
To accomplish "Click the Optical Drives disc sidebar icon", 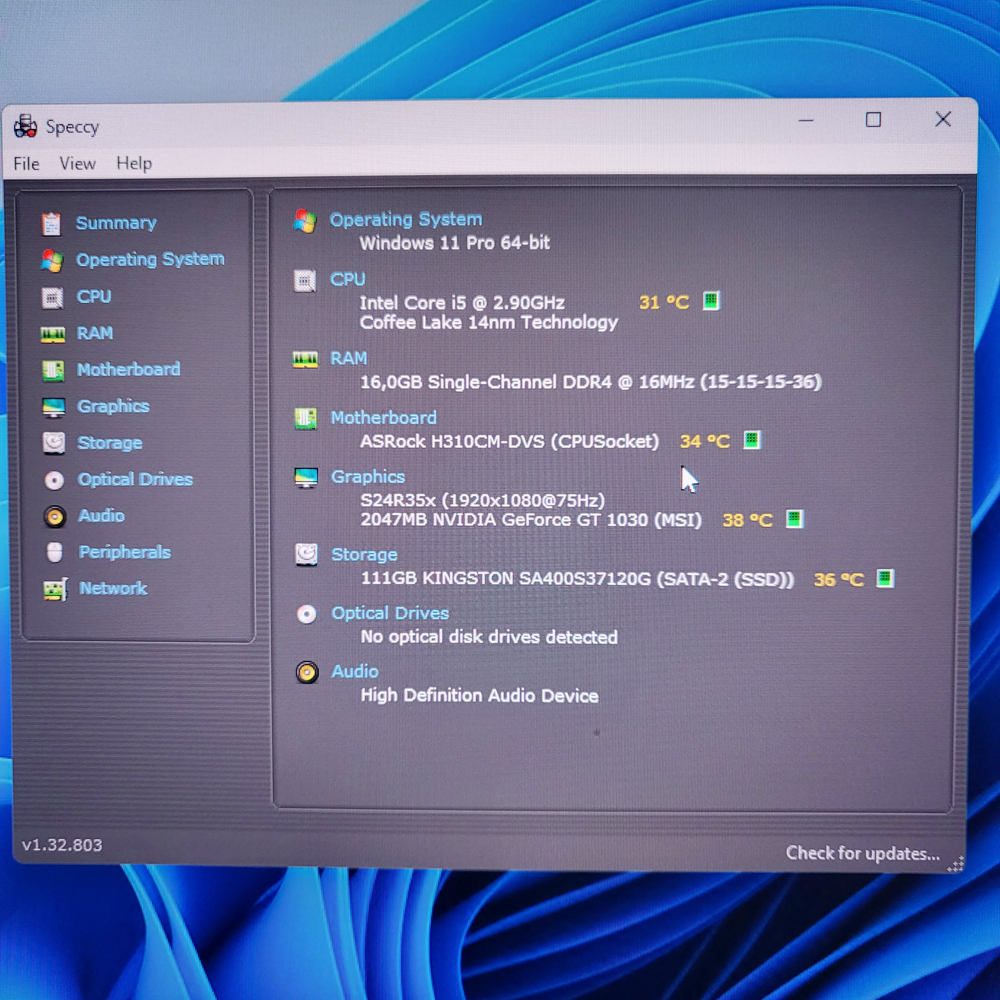I will [x=54, y=480].
